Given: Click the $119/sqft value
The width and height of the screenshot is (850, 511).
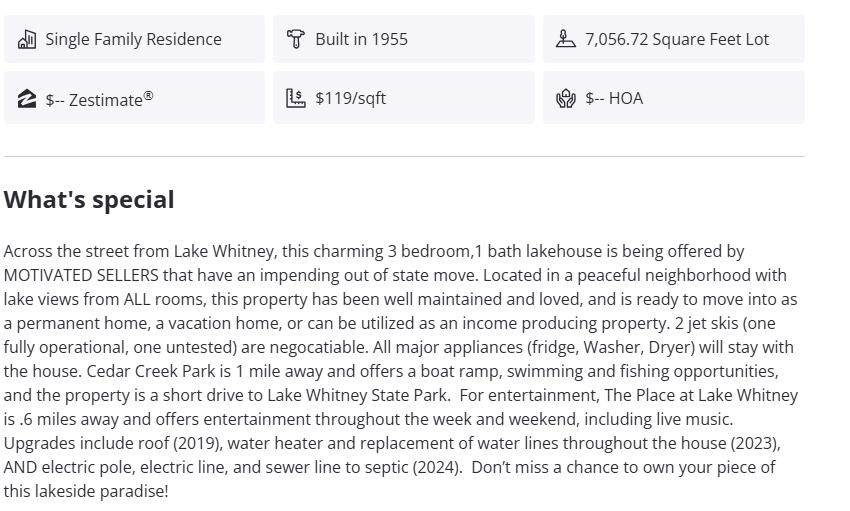Looking at the screenshot, I should pos(350,98).
